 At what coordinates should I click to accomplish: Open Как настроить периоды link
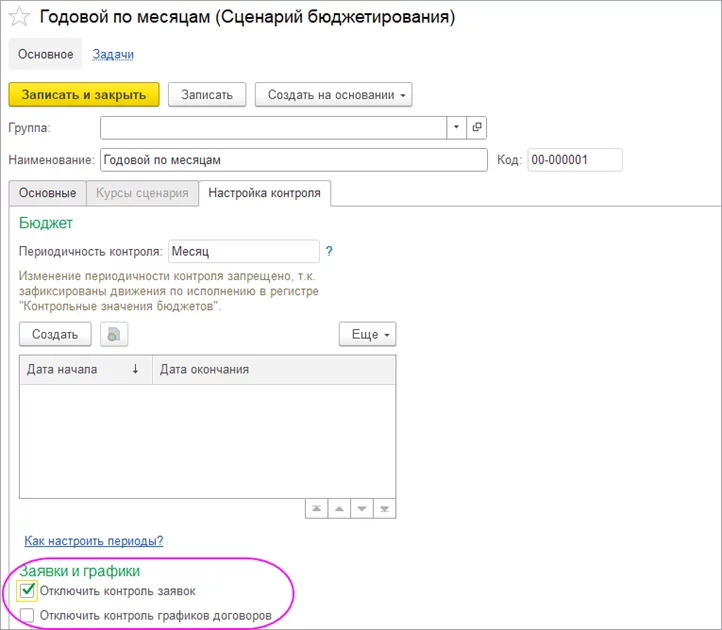93,541
